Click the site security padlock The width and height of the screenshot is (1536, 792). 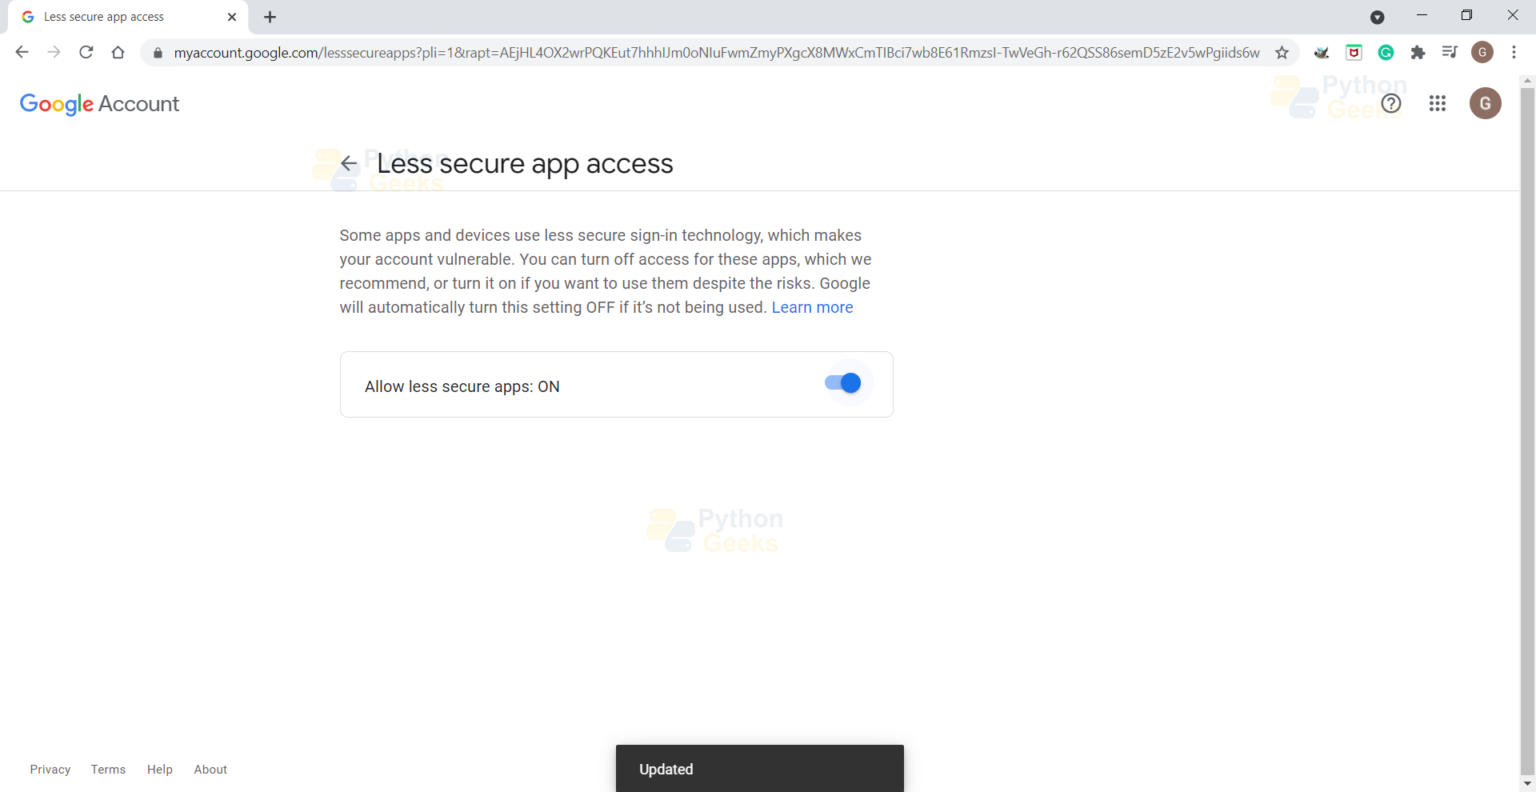[157, 52]
